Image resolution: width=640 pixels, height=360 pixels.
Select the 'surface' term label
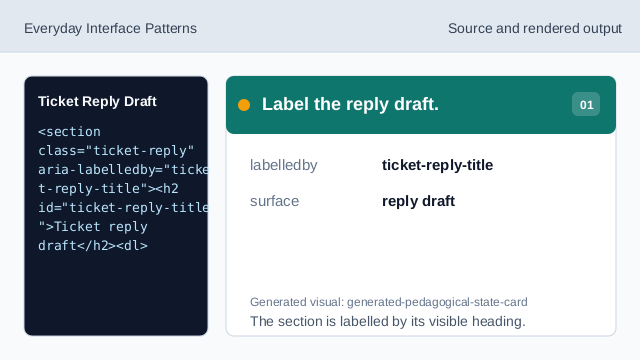coord(274,201)
